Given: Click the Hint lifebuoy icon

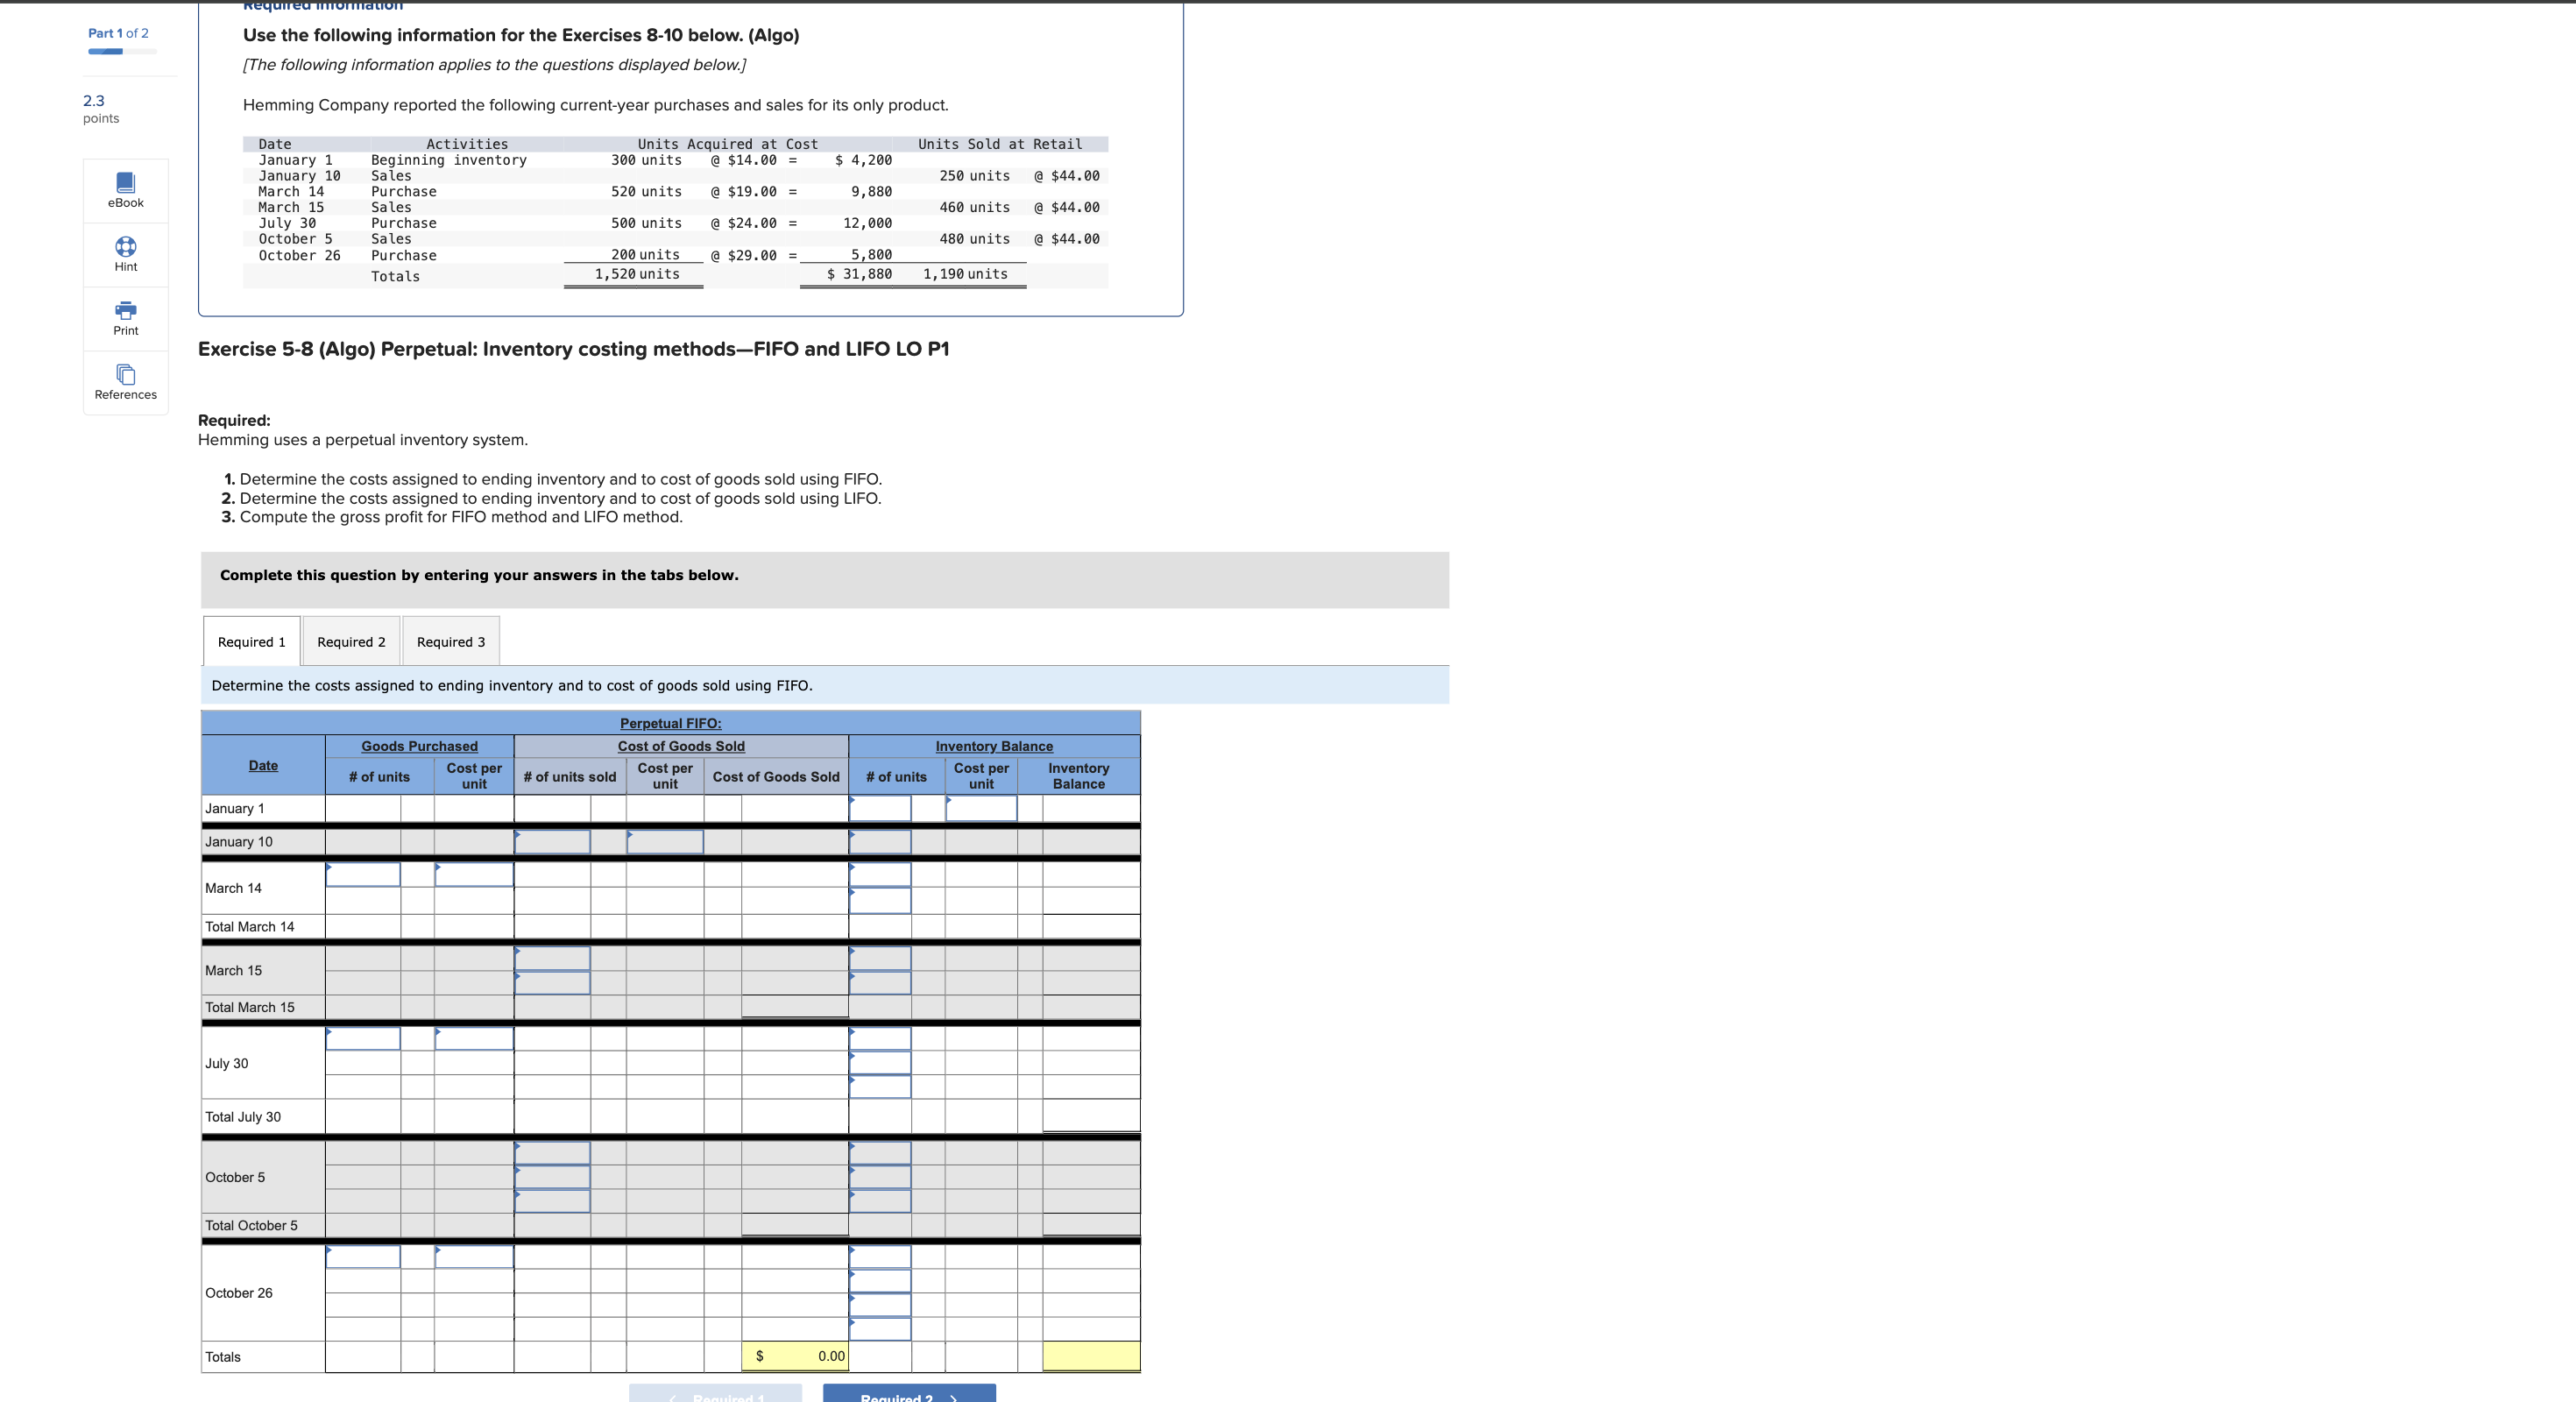Looking at the screenshot, I should pyautogui.click(x=125, y=247).
